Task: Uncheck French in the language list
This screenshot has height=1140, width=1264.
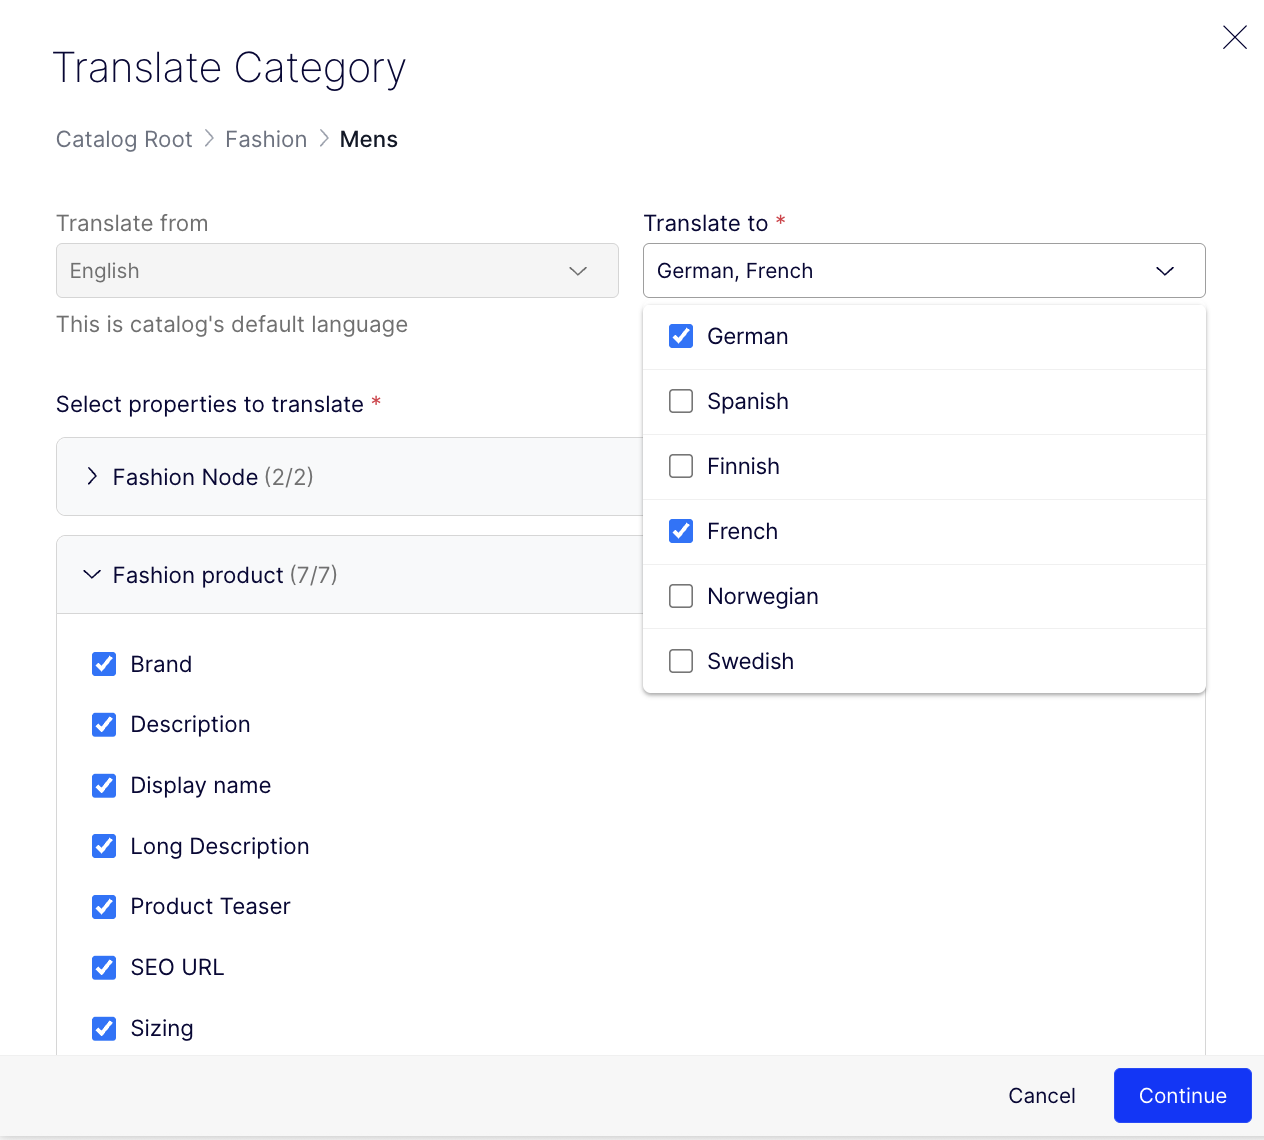Action: pos(680,531)
